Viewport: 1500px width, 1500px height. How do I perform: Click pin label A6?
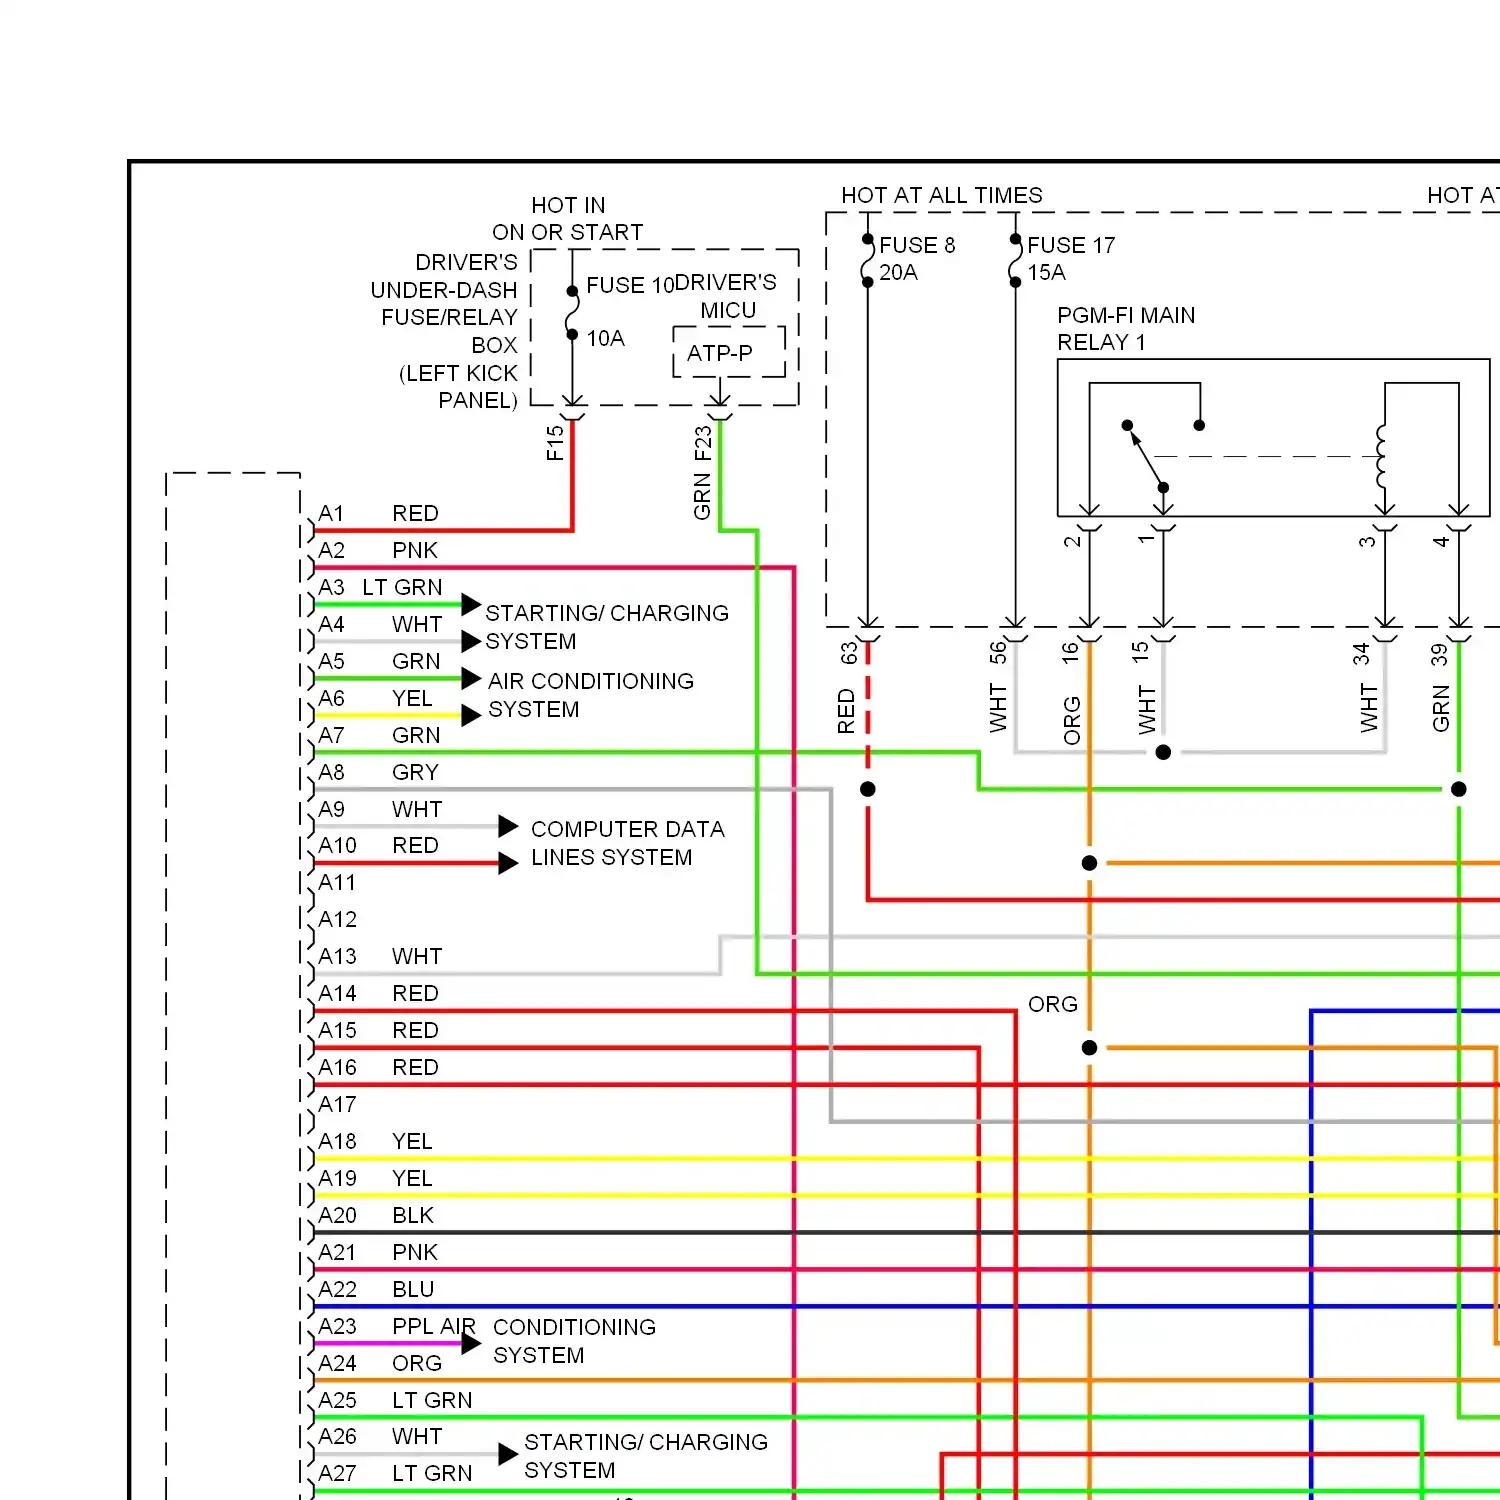pyautogui.click(x=331, y=698)
